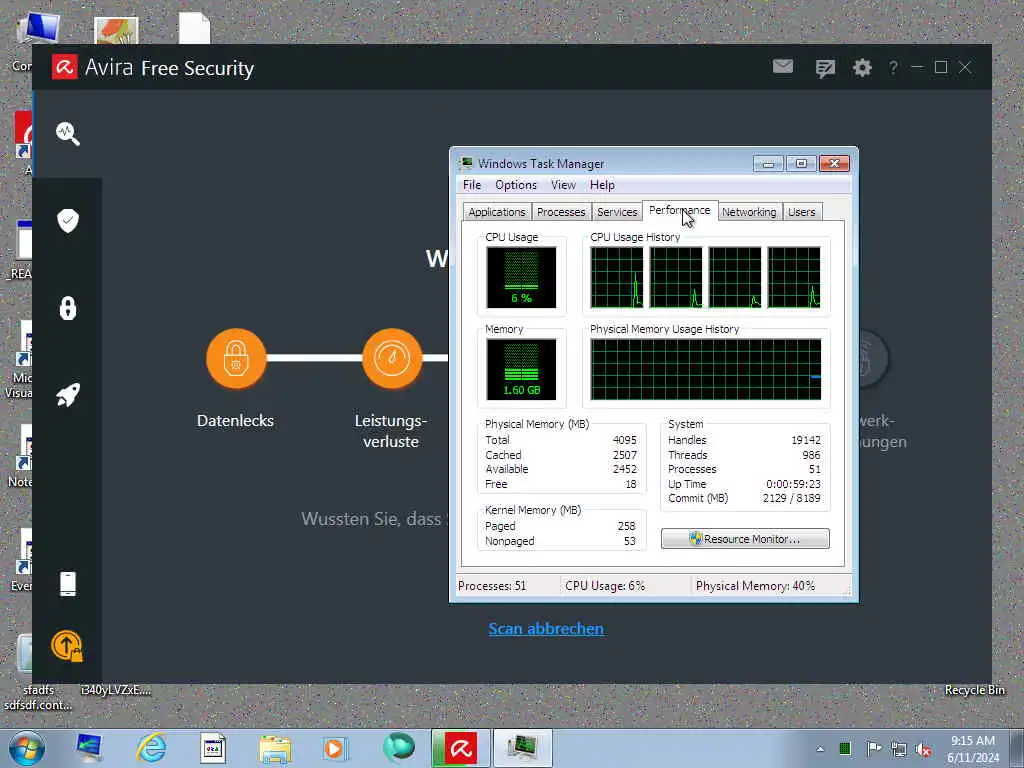
Task: Open the Avira mail envelope icon
Action: [783, 67]
